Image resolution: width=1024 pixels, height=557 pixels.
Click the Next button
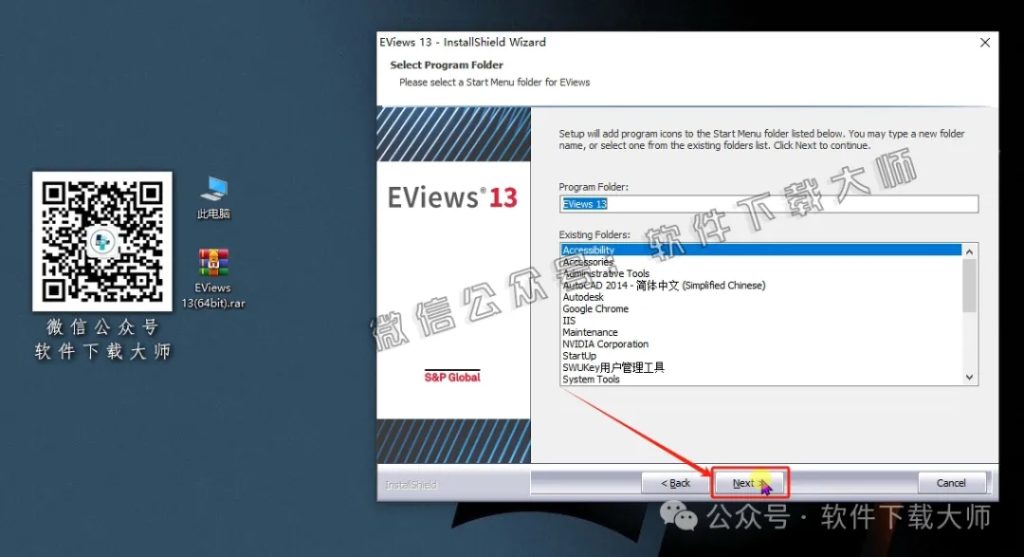coord(750,483)
